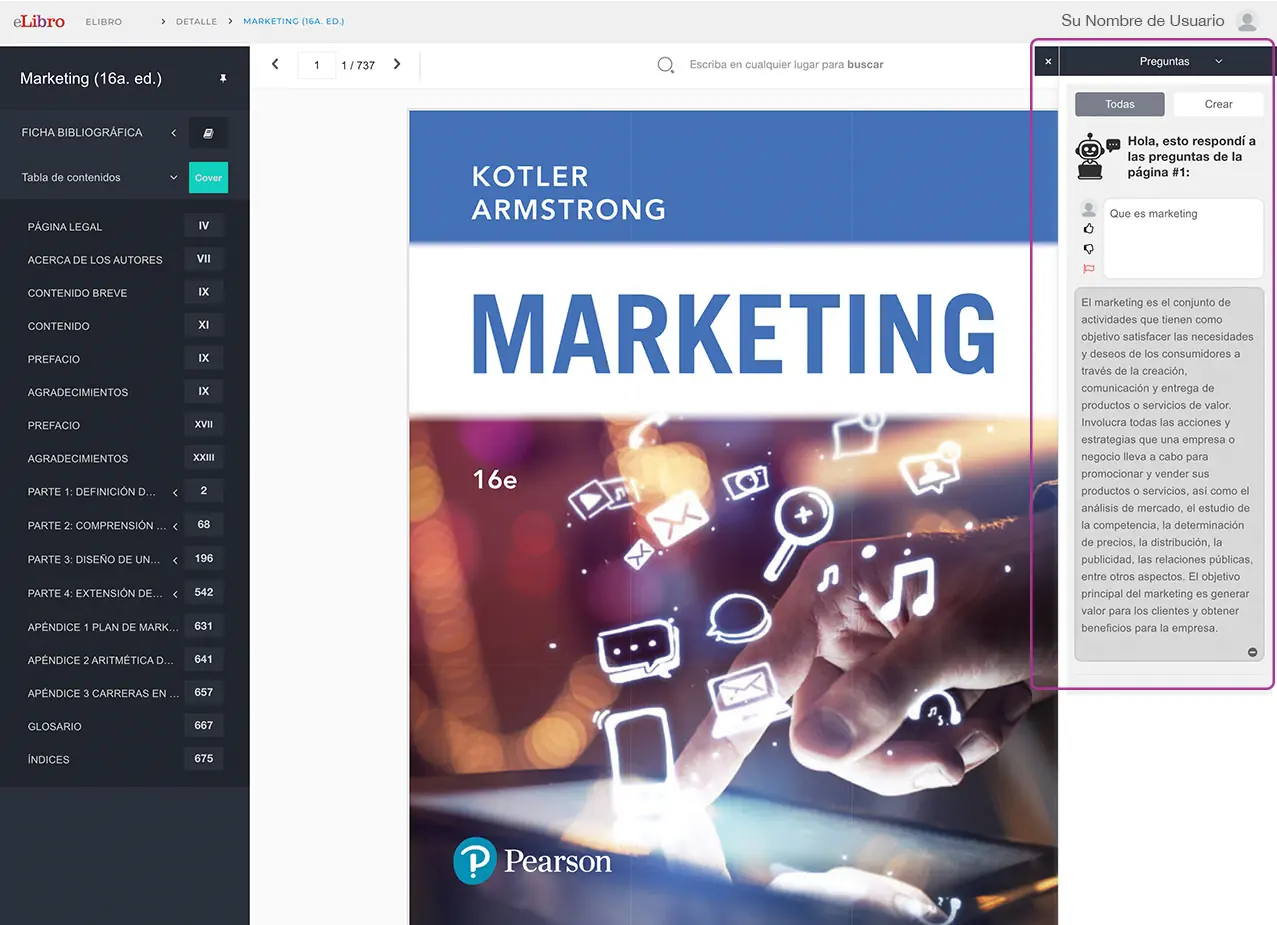This screenshot has height=925, width=1277.
Task: Expand the FICHA BIBLIOGRÁFICA section
Action: point(174,133)
